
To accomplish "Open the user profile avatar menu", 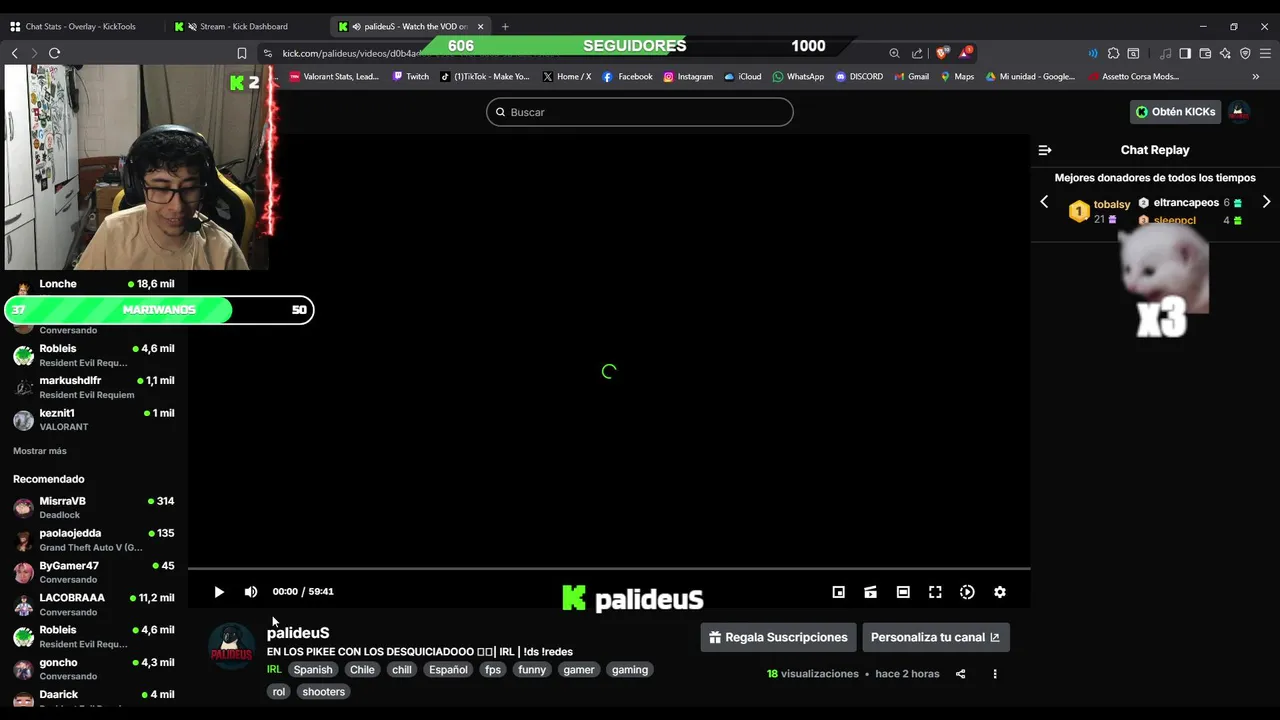I will (1239, 112).
